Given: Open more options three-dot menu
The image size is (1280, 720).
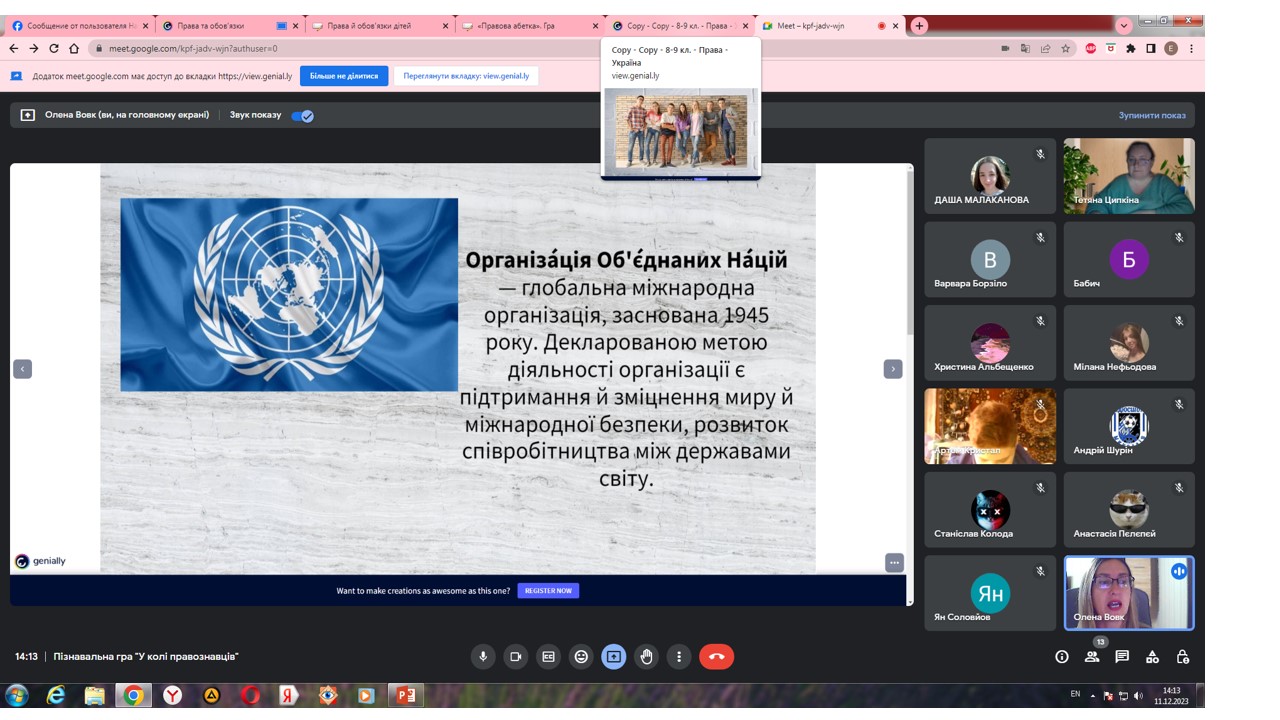Looking at the screenshot, I should click(x=679, y=657).
